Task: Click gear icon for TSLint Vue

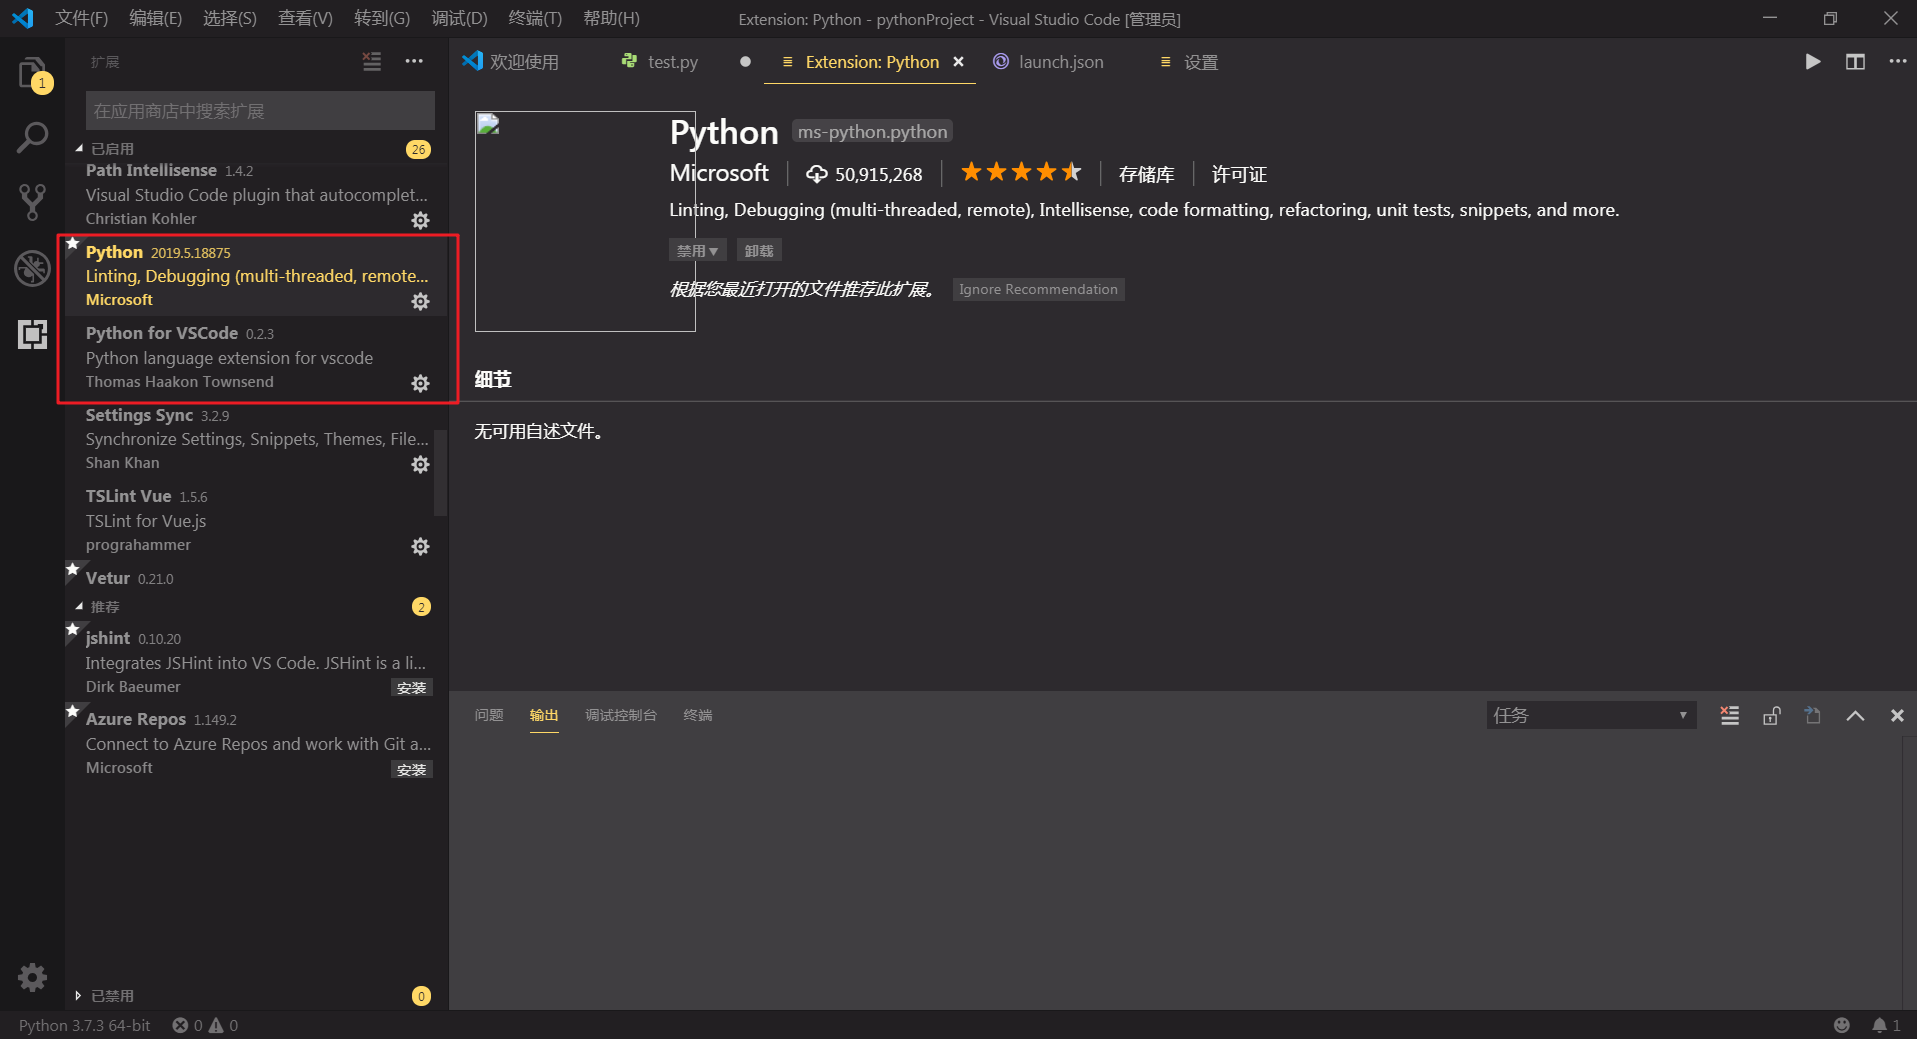Action: (421, 546)
